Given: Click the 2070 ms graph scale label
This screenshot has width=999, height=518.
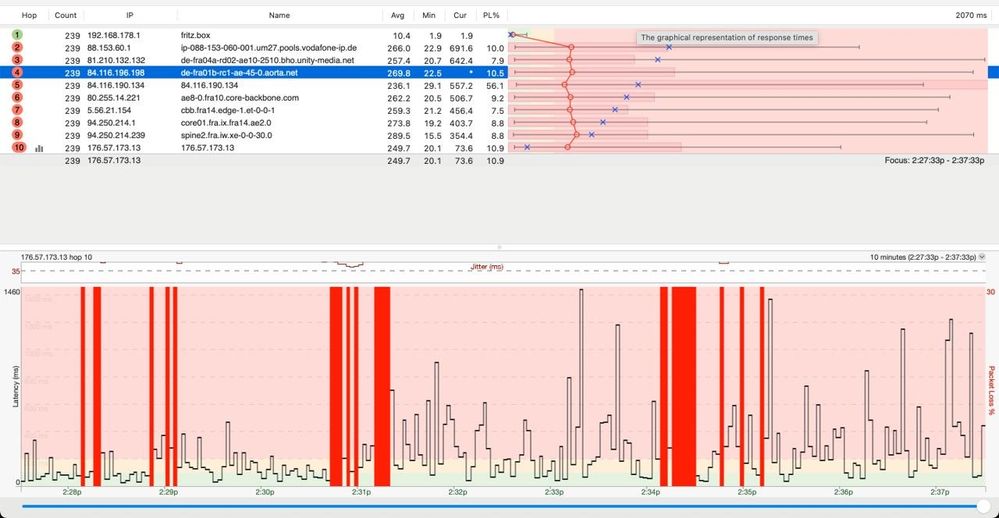Looking at the screenshot, I should point(971,15).
